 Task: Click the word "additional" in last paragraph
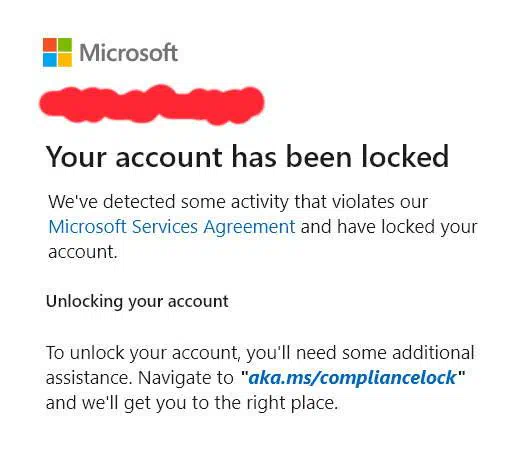[x=433, y=353]
